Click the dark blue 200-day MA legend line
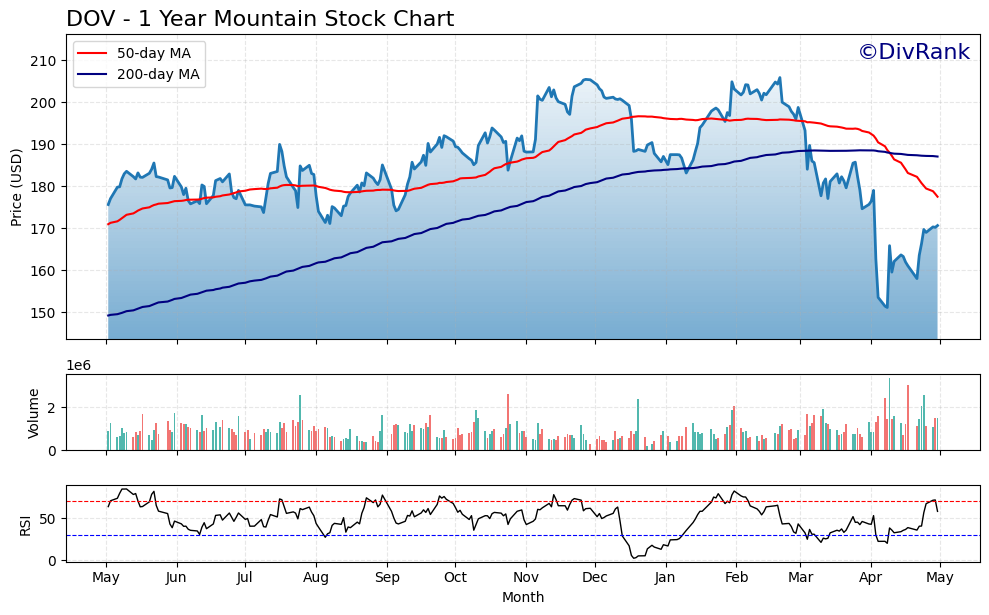Viewport: 989px width, 615px height. 93,74
